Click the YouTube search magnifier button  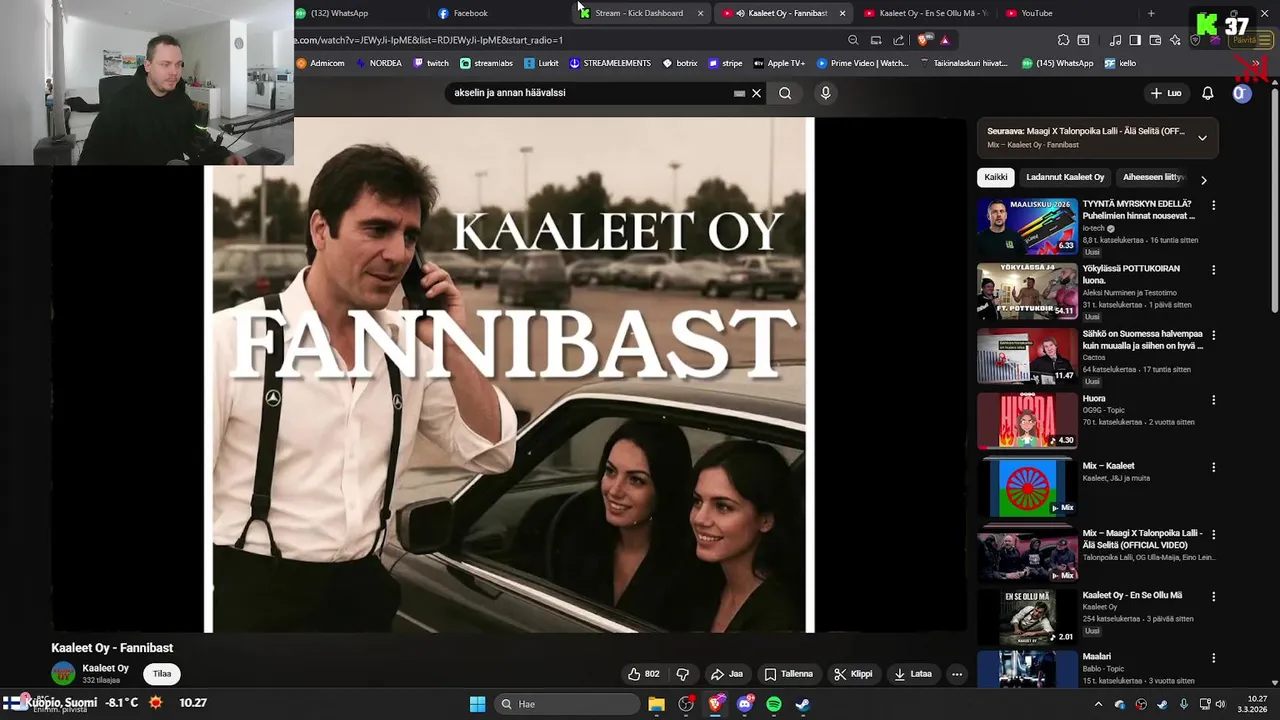point(785,93)
